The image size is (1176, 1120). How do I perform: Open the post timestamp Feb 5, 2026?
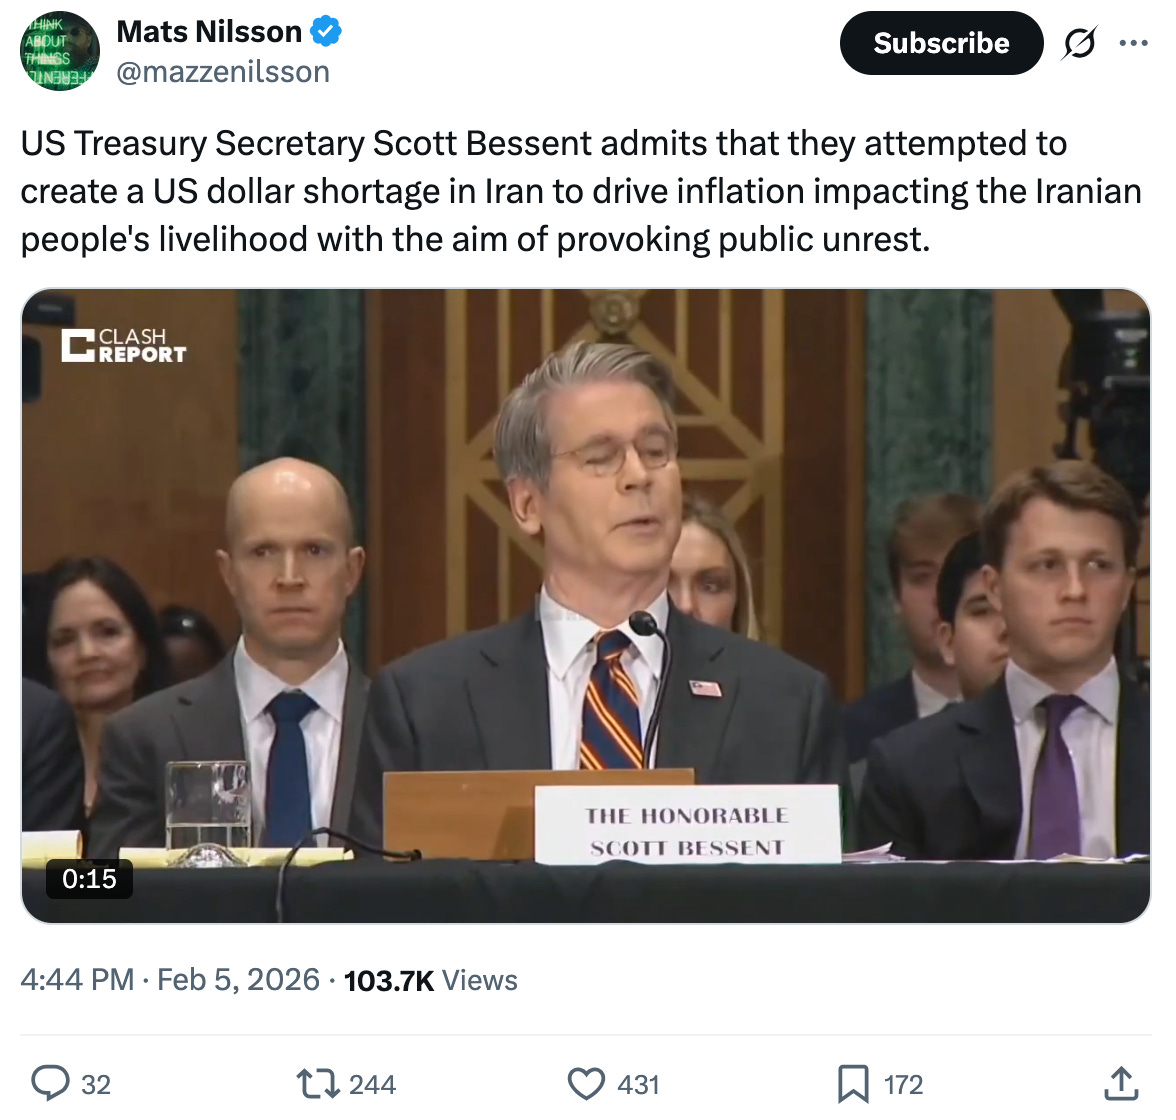[x=170, y=980]
